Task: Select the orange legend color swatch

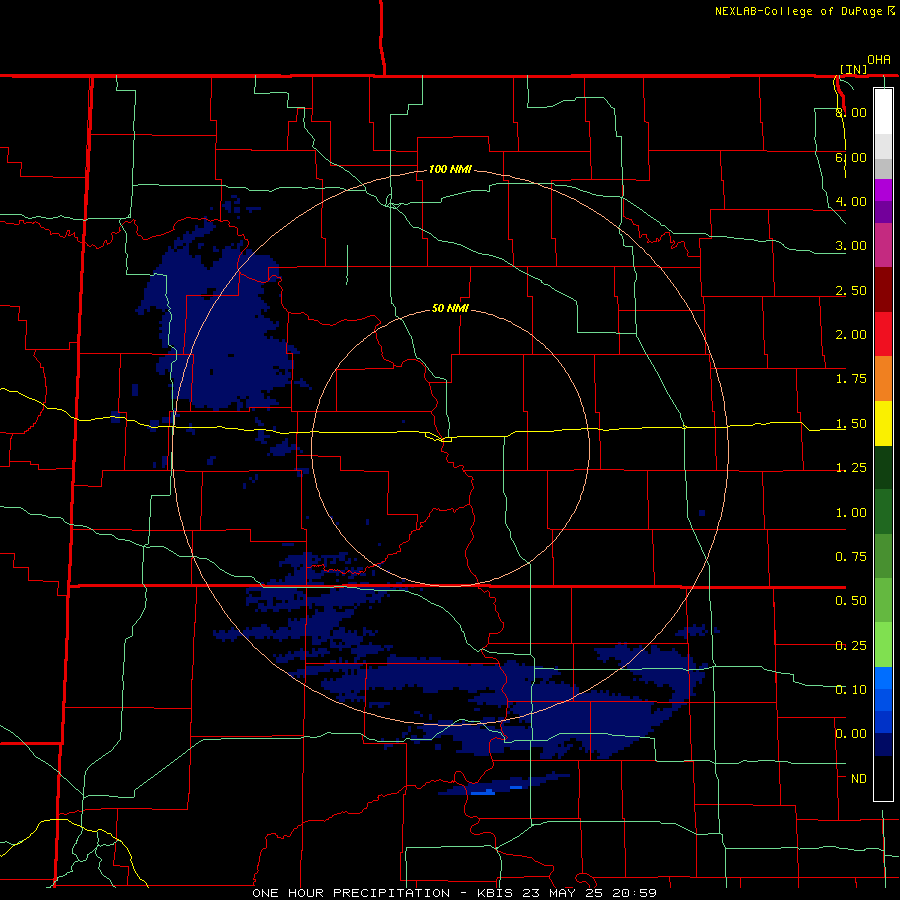Action: pos(883,379)
